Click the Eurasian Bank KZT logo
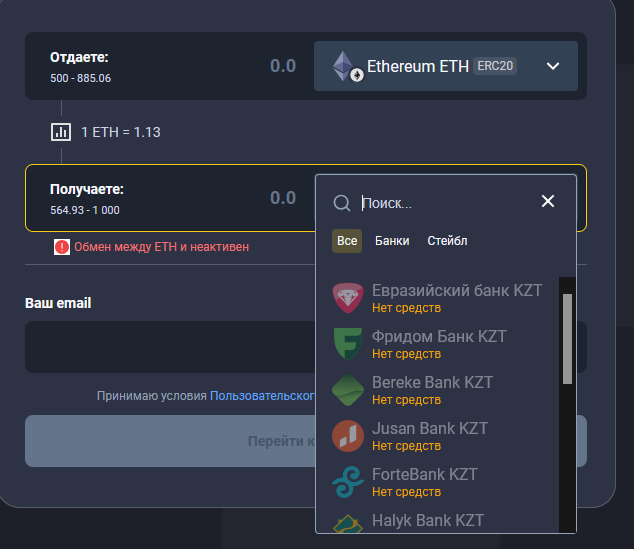 click(x=348, y=298)
